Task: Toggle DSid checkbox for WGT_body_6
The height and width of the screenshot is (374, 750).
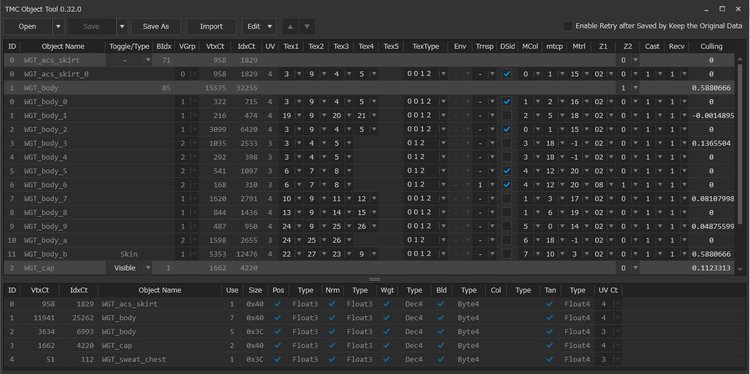Action: point(507,185)
